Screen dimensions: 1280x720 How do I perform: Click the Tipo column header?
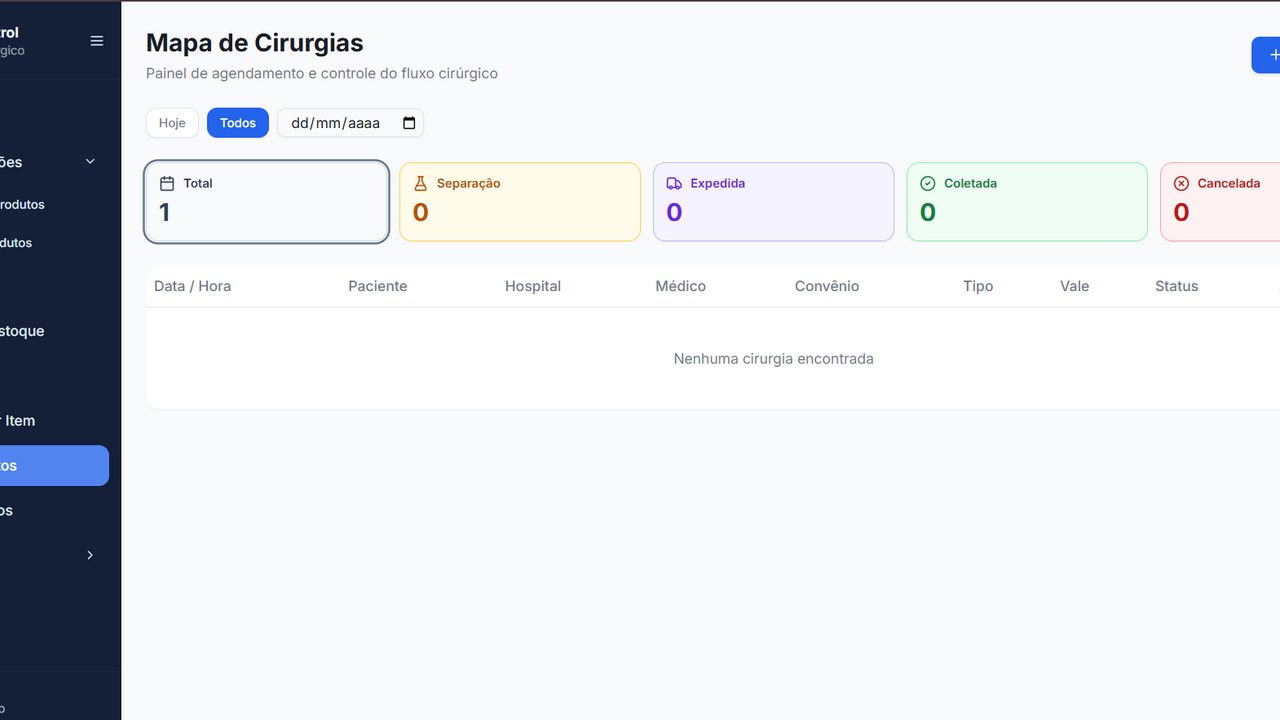pos(978,286)
